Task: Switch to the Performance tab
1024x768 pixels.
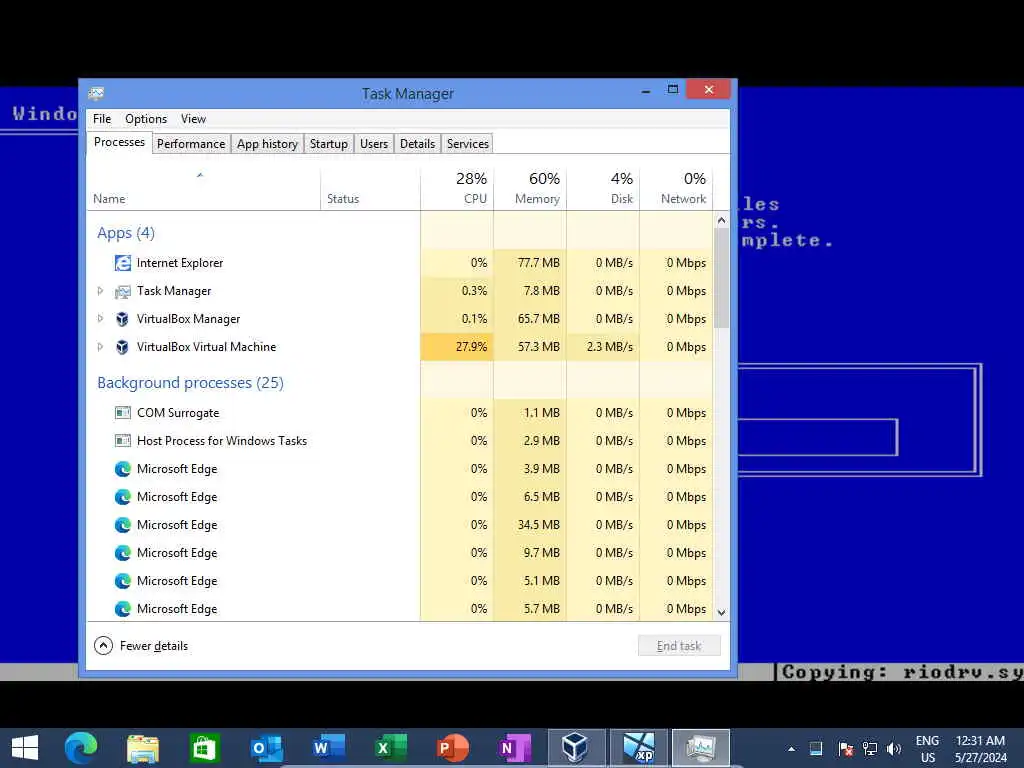Action: [191, 144]
